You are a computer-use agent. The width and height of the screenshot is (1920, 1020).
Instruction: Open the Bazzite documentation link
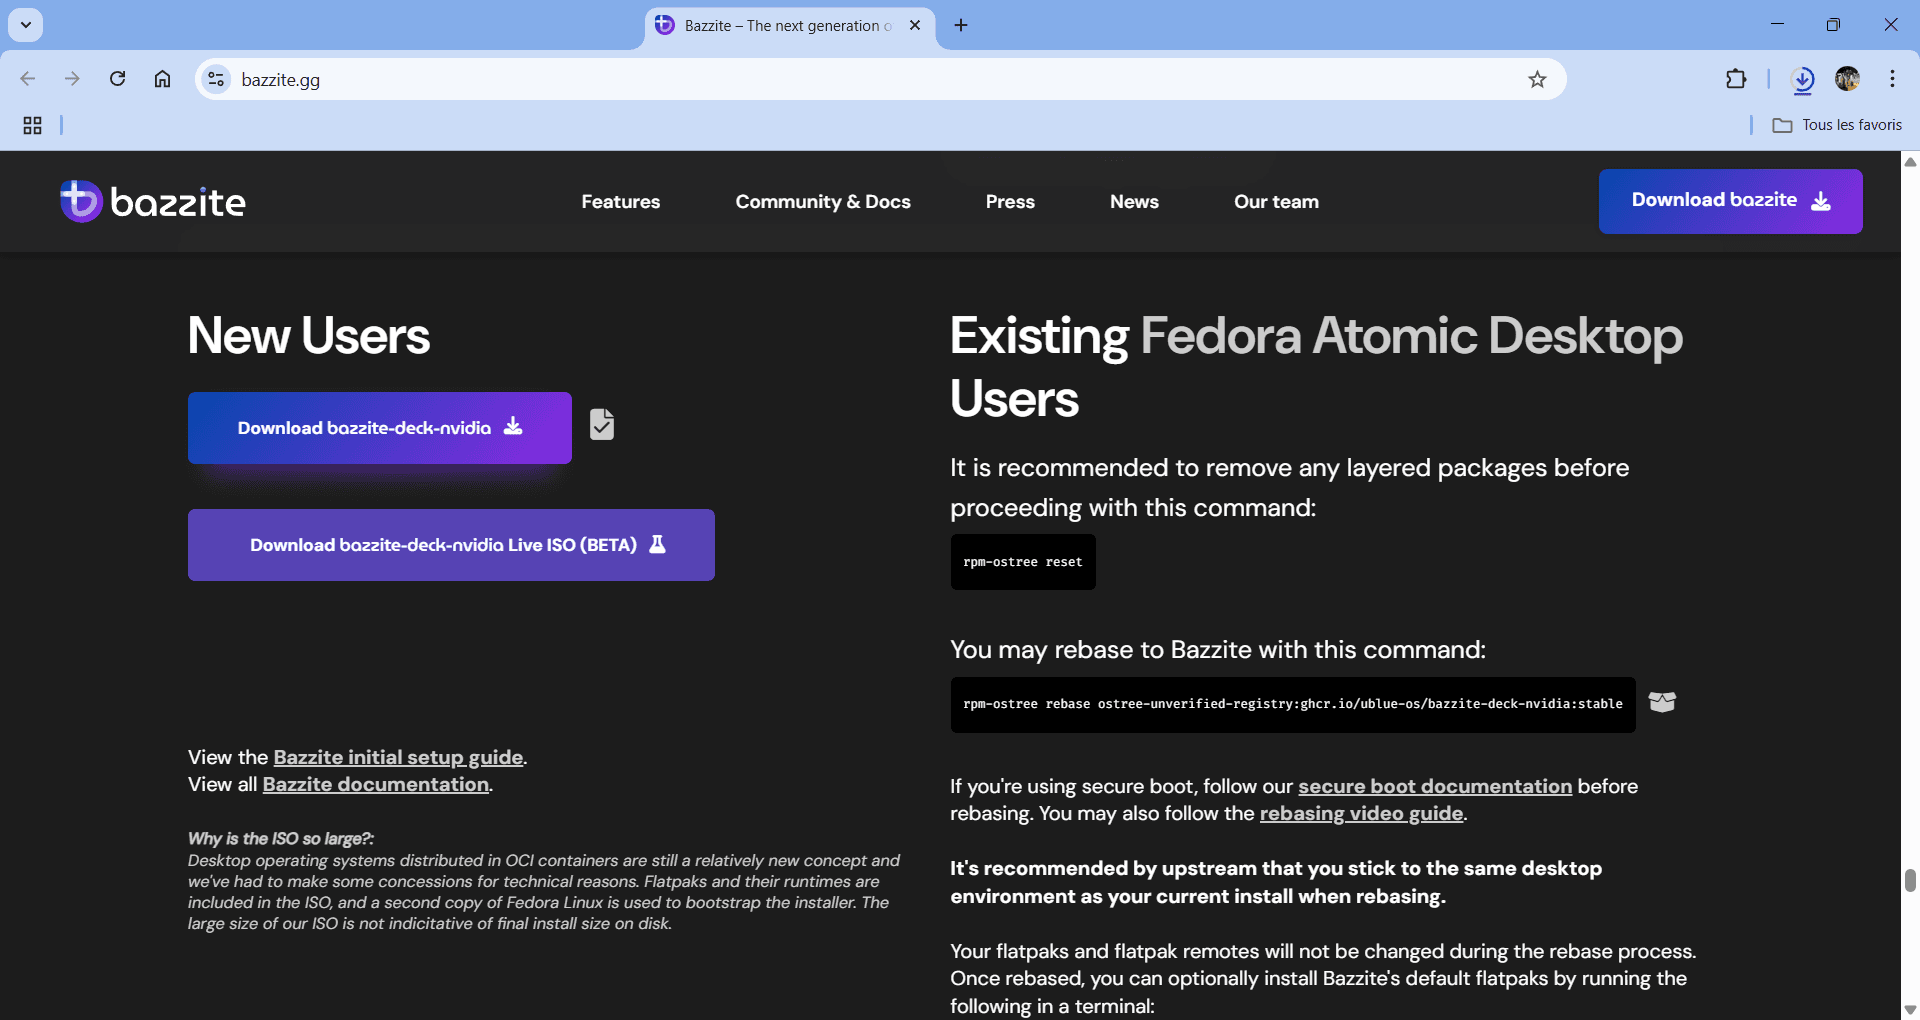(x=376, y=784)
